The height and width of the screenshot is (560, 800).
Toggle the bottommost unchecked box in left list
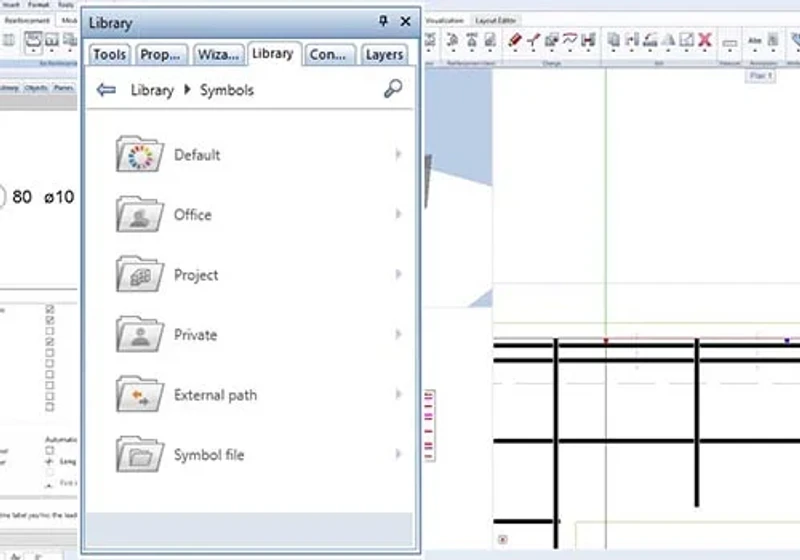click(x=49, y=407)
